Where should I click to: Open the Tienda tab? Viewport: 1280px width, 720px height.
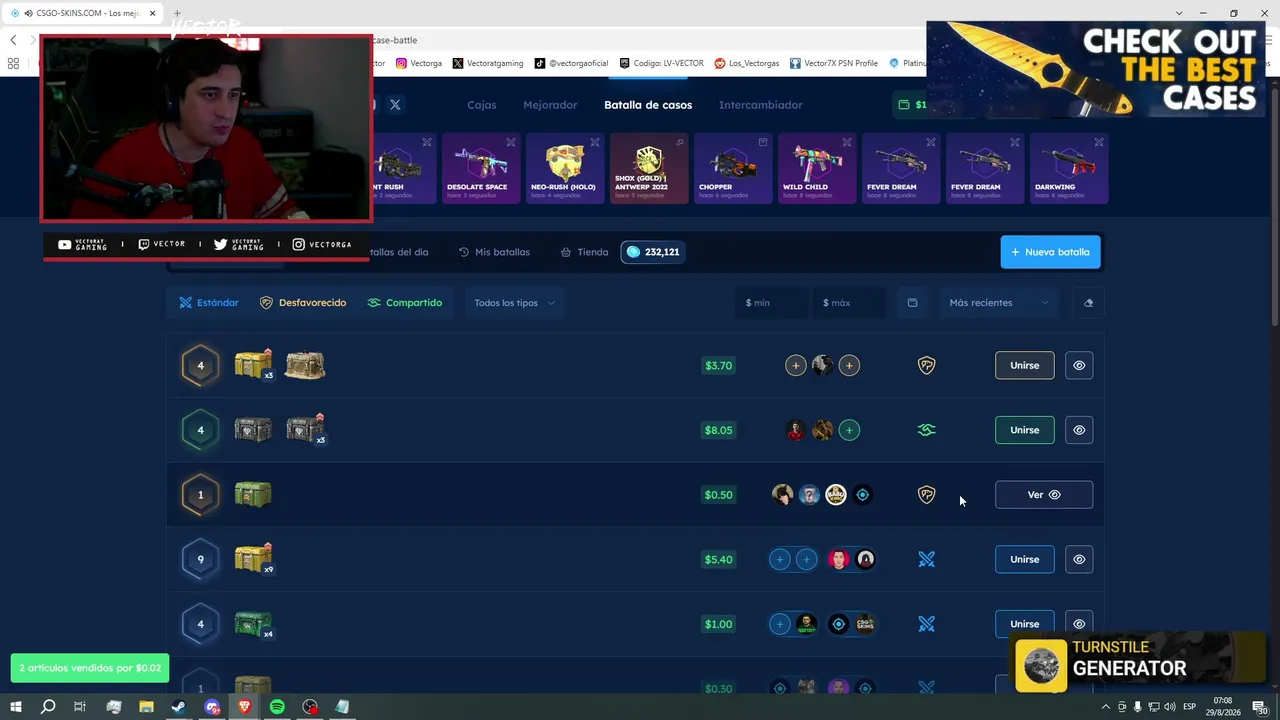[x=584, y=252]
